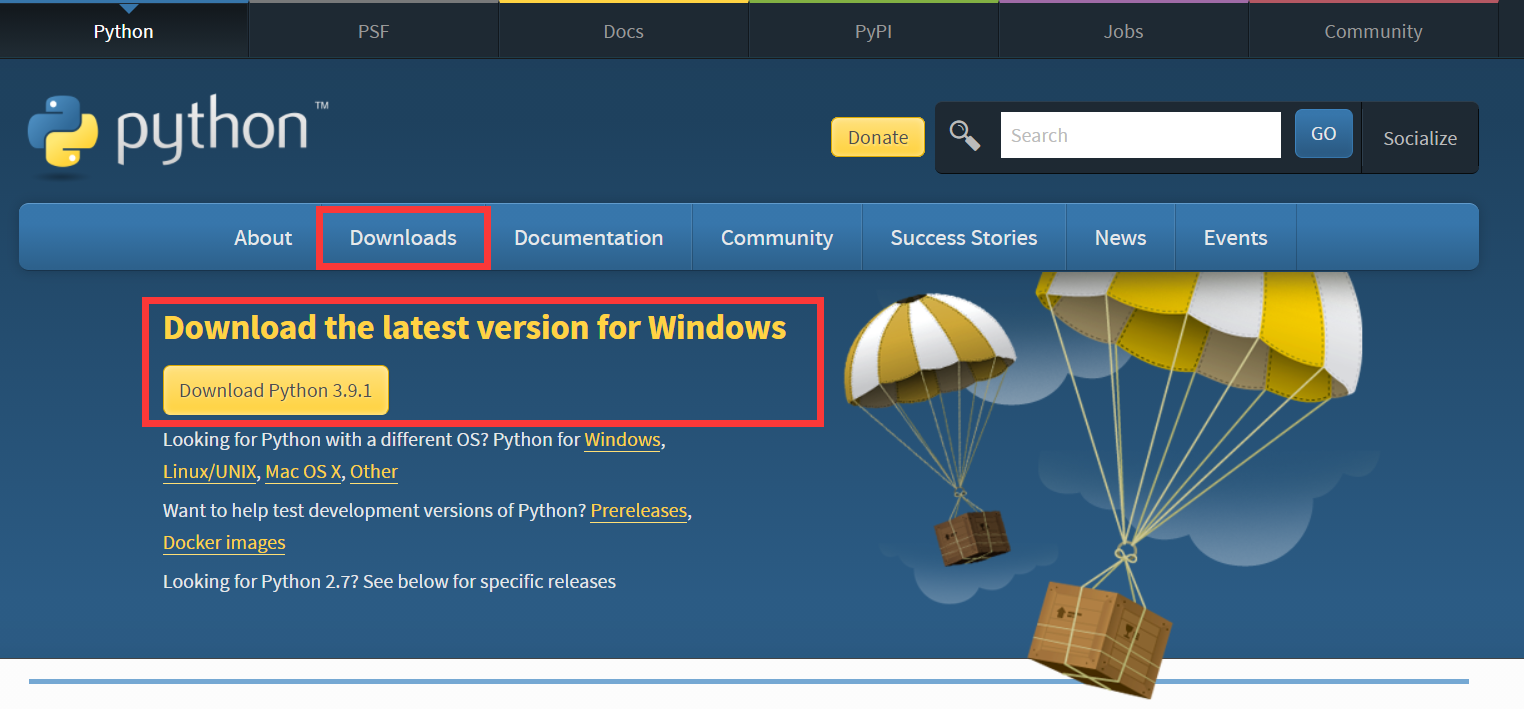Open the Prereleases link
1524x709 pixels.
(x=639, y=510)
